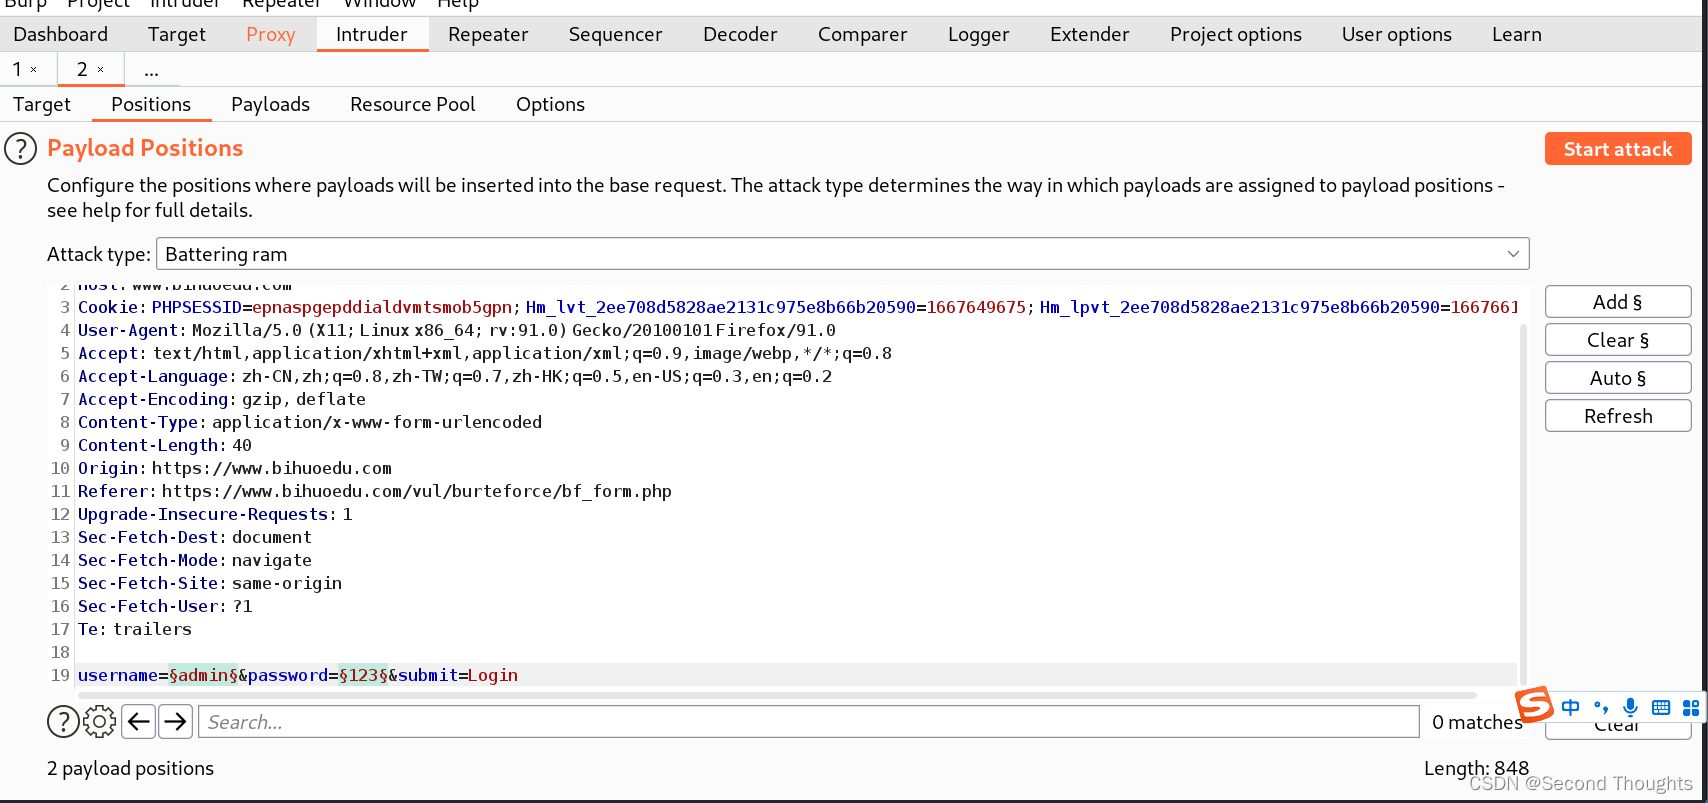This screenshot has height=803, width=1708.
Task: Click the Te: trailers line
Action: click(135, 629)
